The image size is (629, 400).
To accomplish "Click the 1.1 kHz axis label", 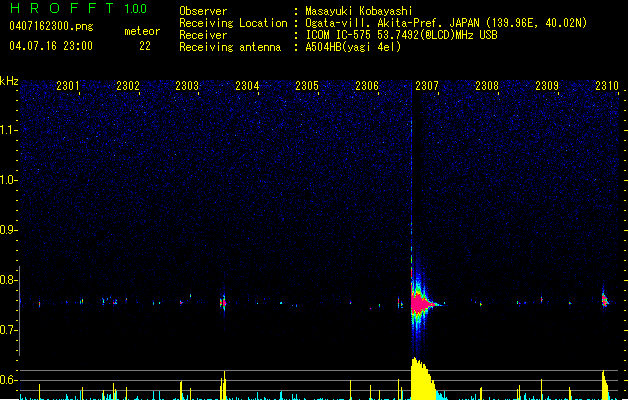I will pyautogui.click(x=8, y=130).
